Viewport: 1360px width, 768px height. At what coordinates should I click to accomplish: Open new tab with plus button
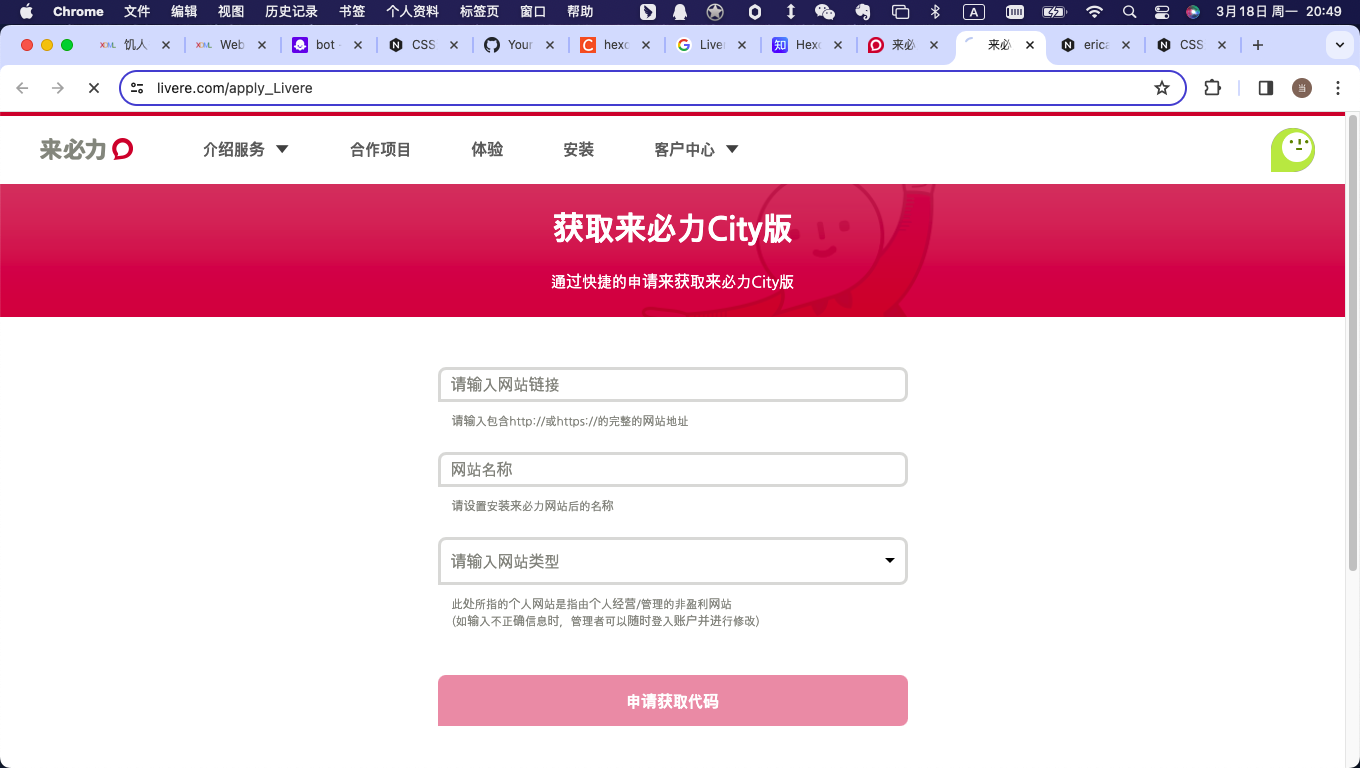tap(1257, 45)
